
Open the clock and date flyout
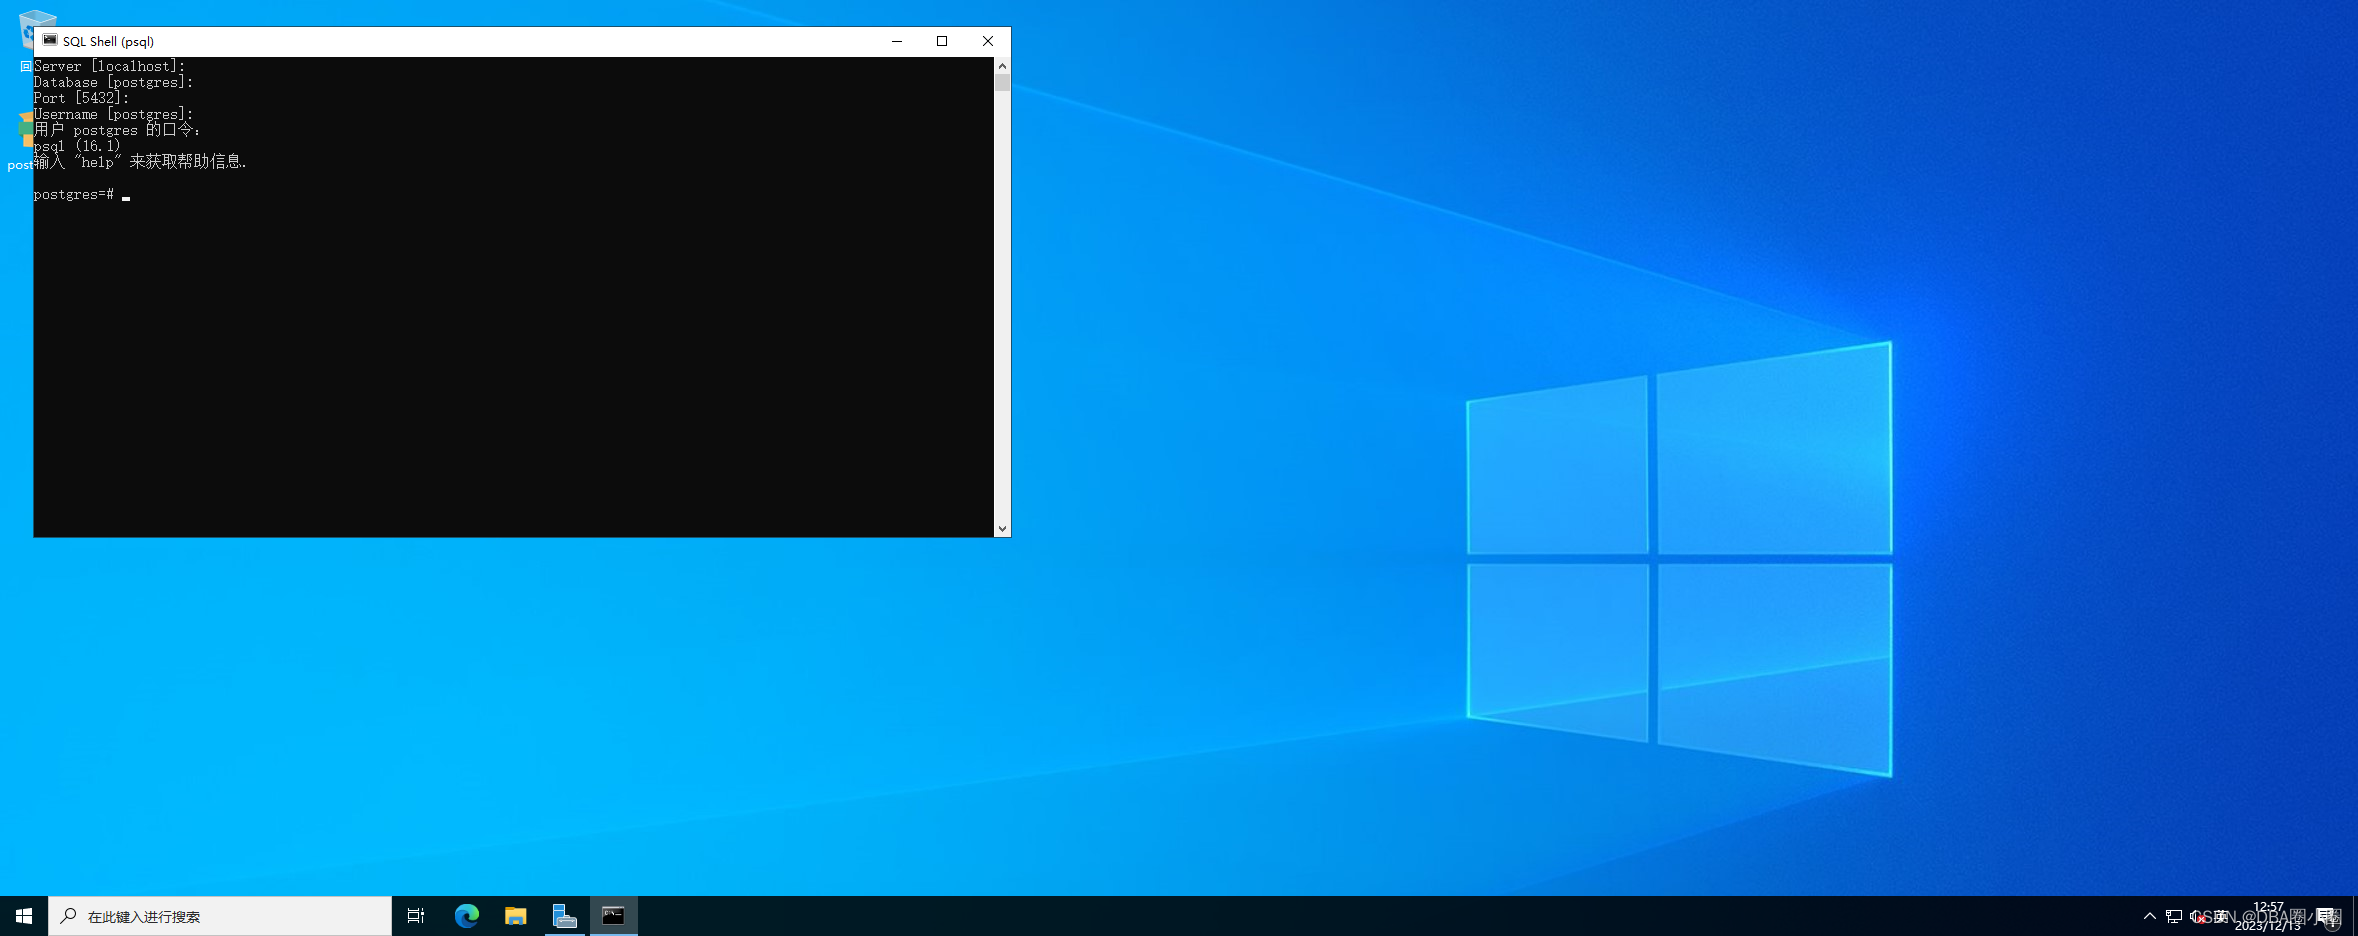[x=2268, y=916]
